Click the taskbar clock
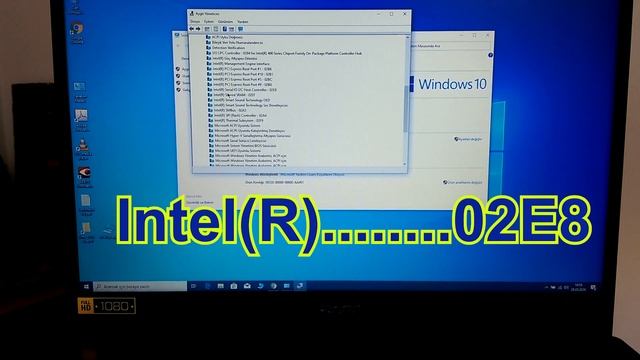Image resolution: width=640 pixels, height=360 pixels. point(578,287)
